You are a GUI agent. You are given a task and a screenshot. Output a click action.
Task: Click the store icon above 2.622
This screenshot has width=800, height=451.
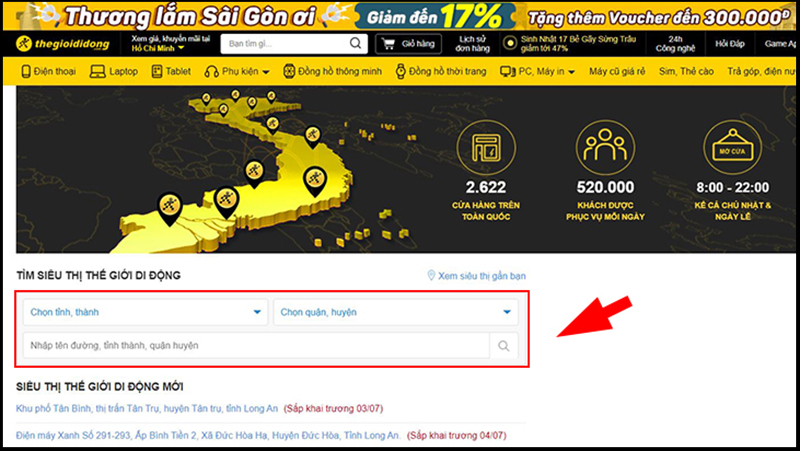tap(486, 147)
